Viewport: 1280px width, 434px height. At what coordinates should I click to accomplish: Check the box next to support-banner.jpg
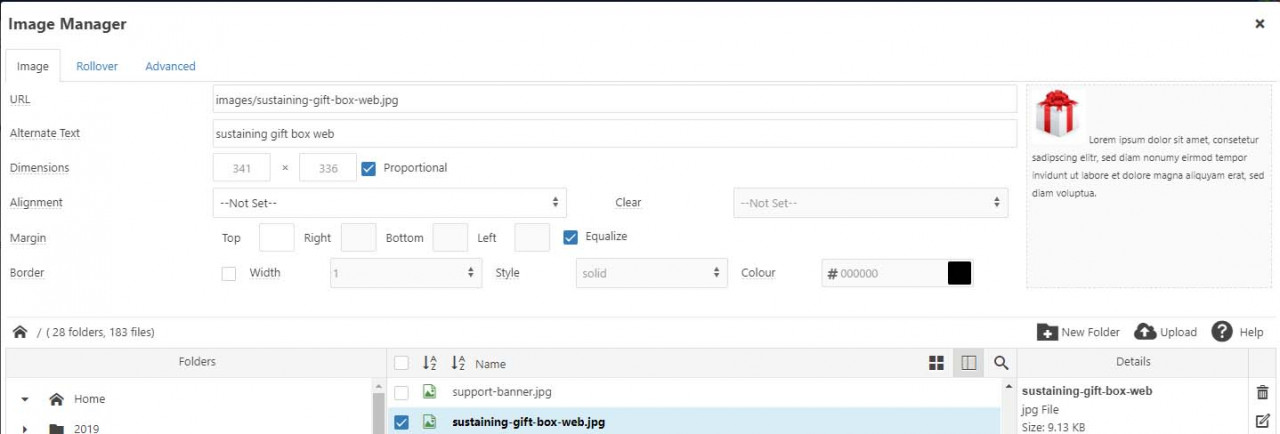(401, 392)
